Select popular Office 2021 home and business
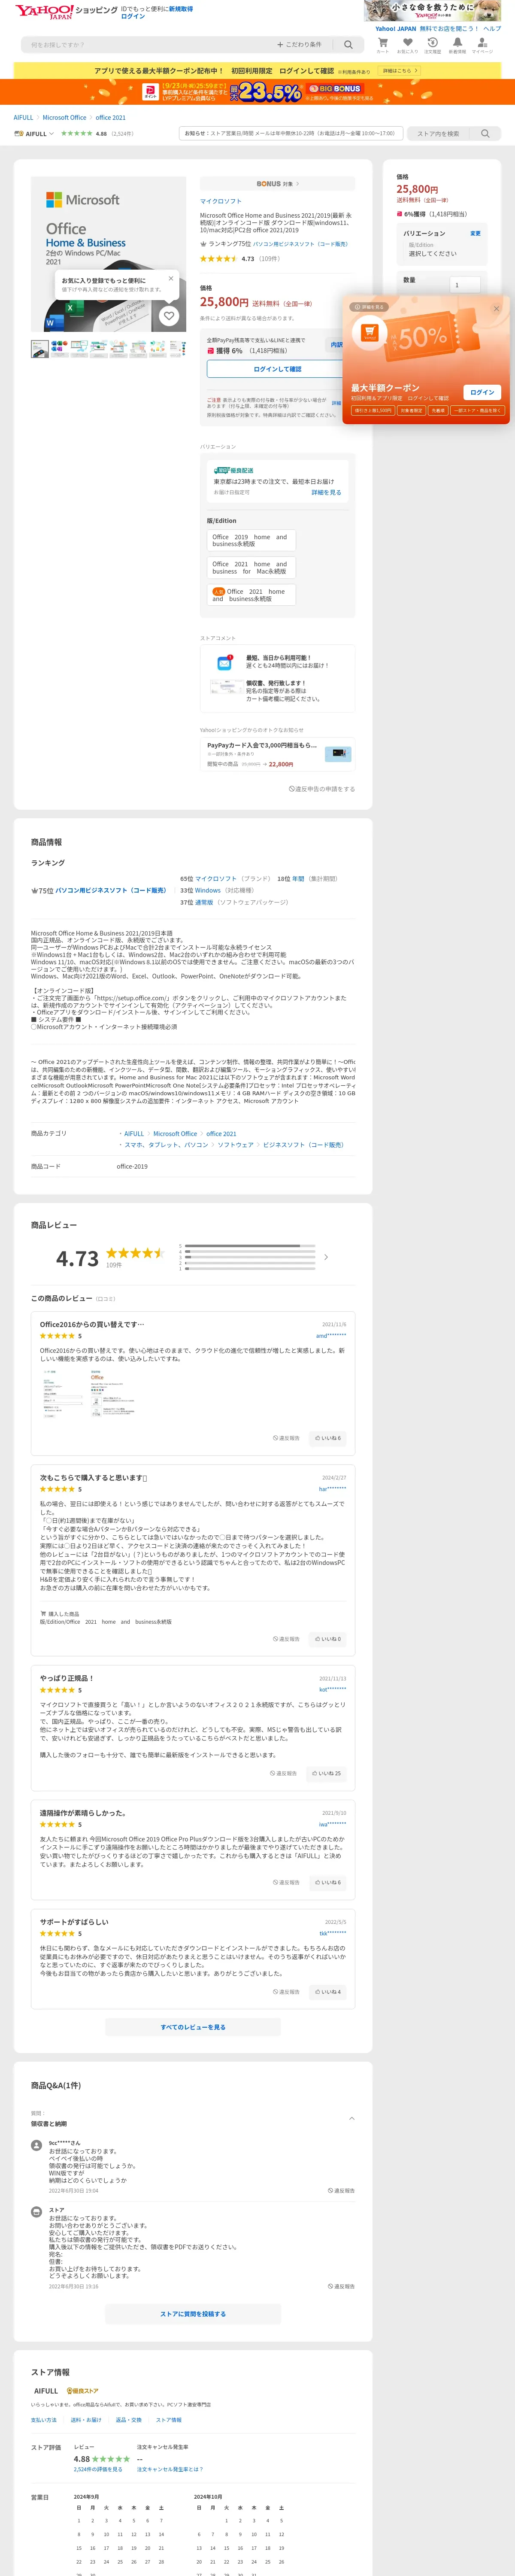This screenshot has height=2576, width=515. pyautogui.click(x=251, y=595)
